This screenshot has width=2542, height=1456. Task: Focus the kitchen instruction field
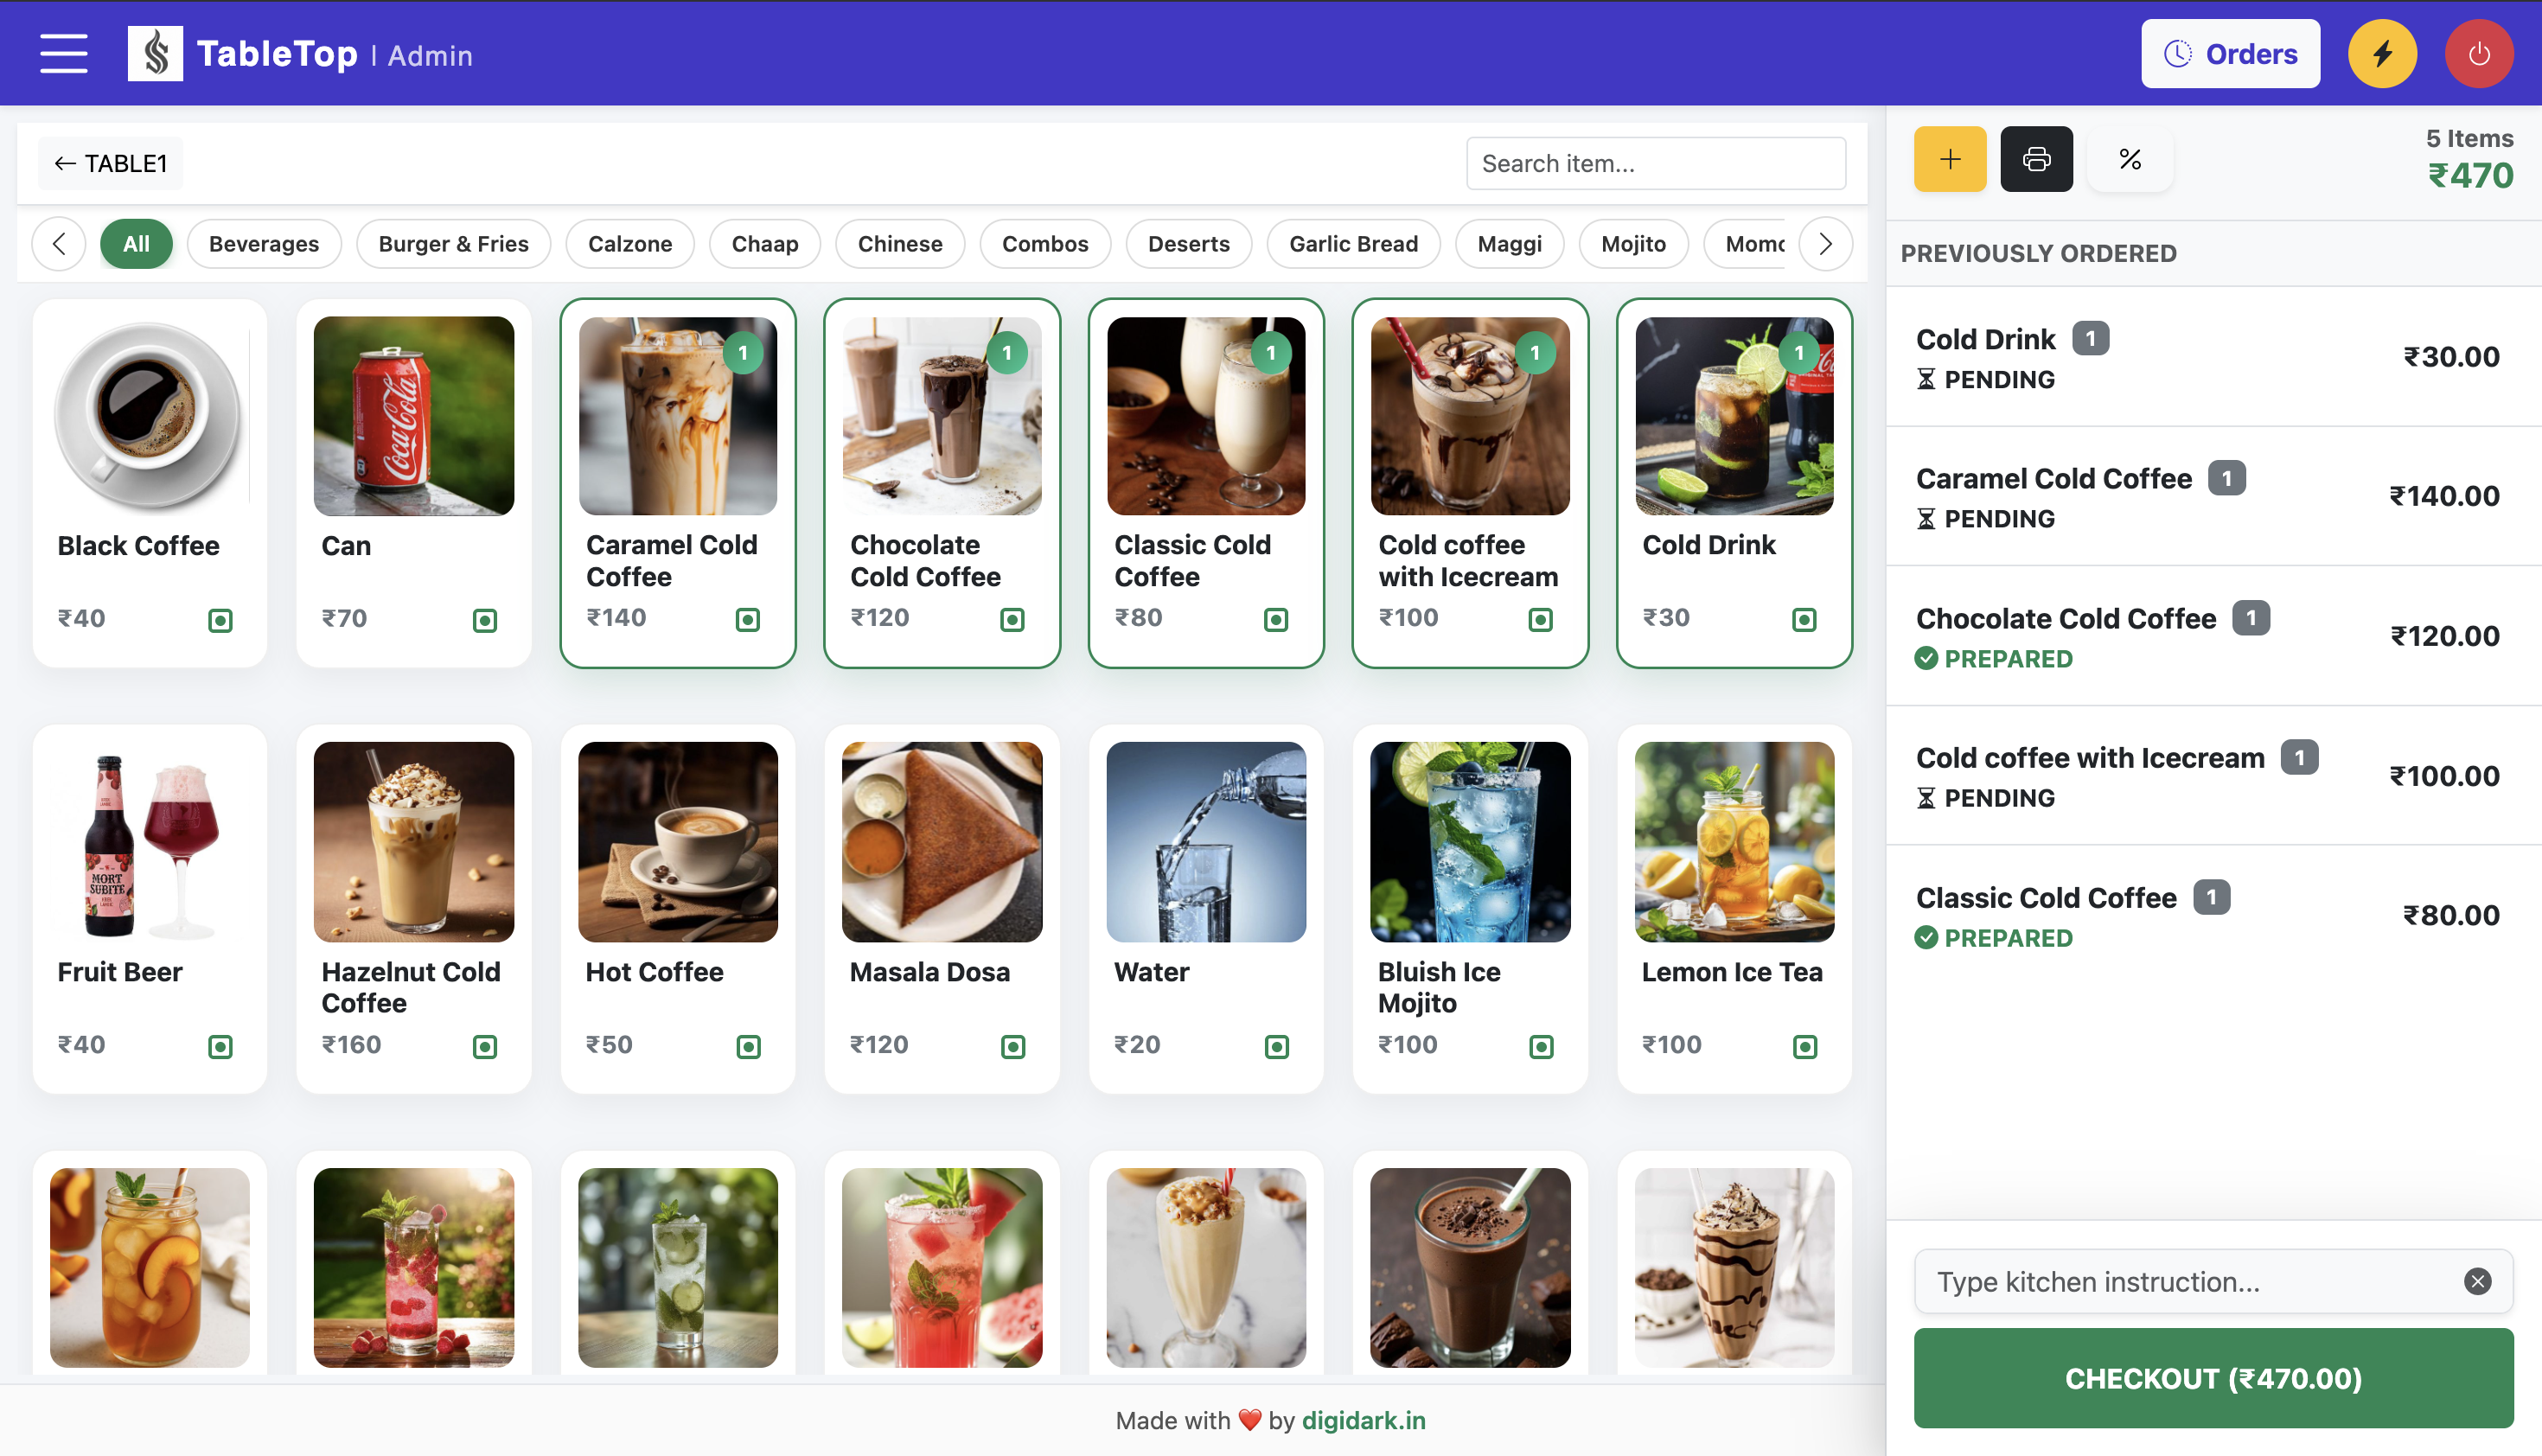pyautogui.click(x=2213, y=1281)
